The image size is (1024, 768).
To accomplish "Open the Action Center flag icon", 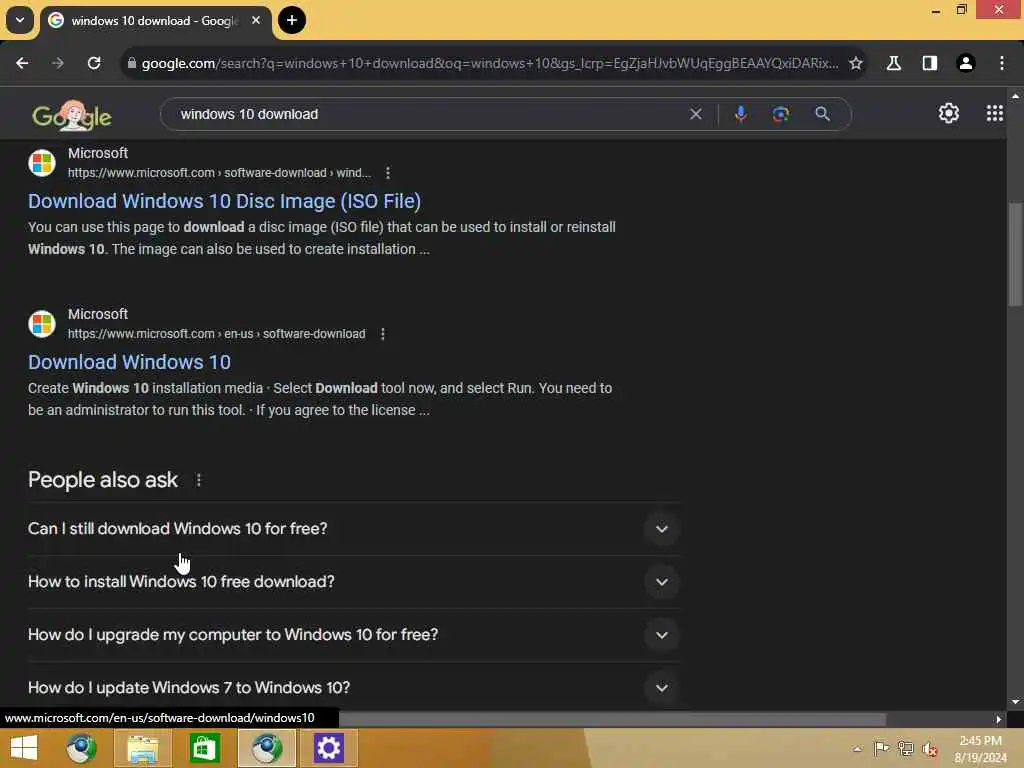I will (881, 748).
